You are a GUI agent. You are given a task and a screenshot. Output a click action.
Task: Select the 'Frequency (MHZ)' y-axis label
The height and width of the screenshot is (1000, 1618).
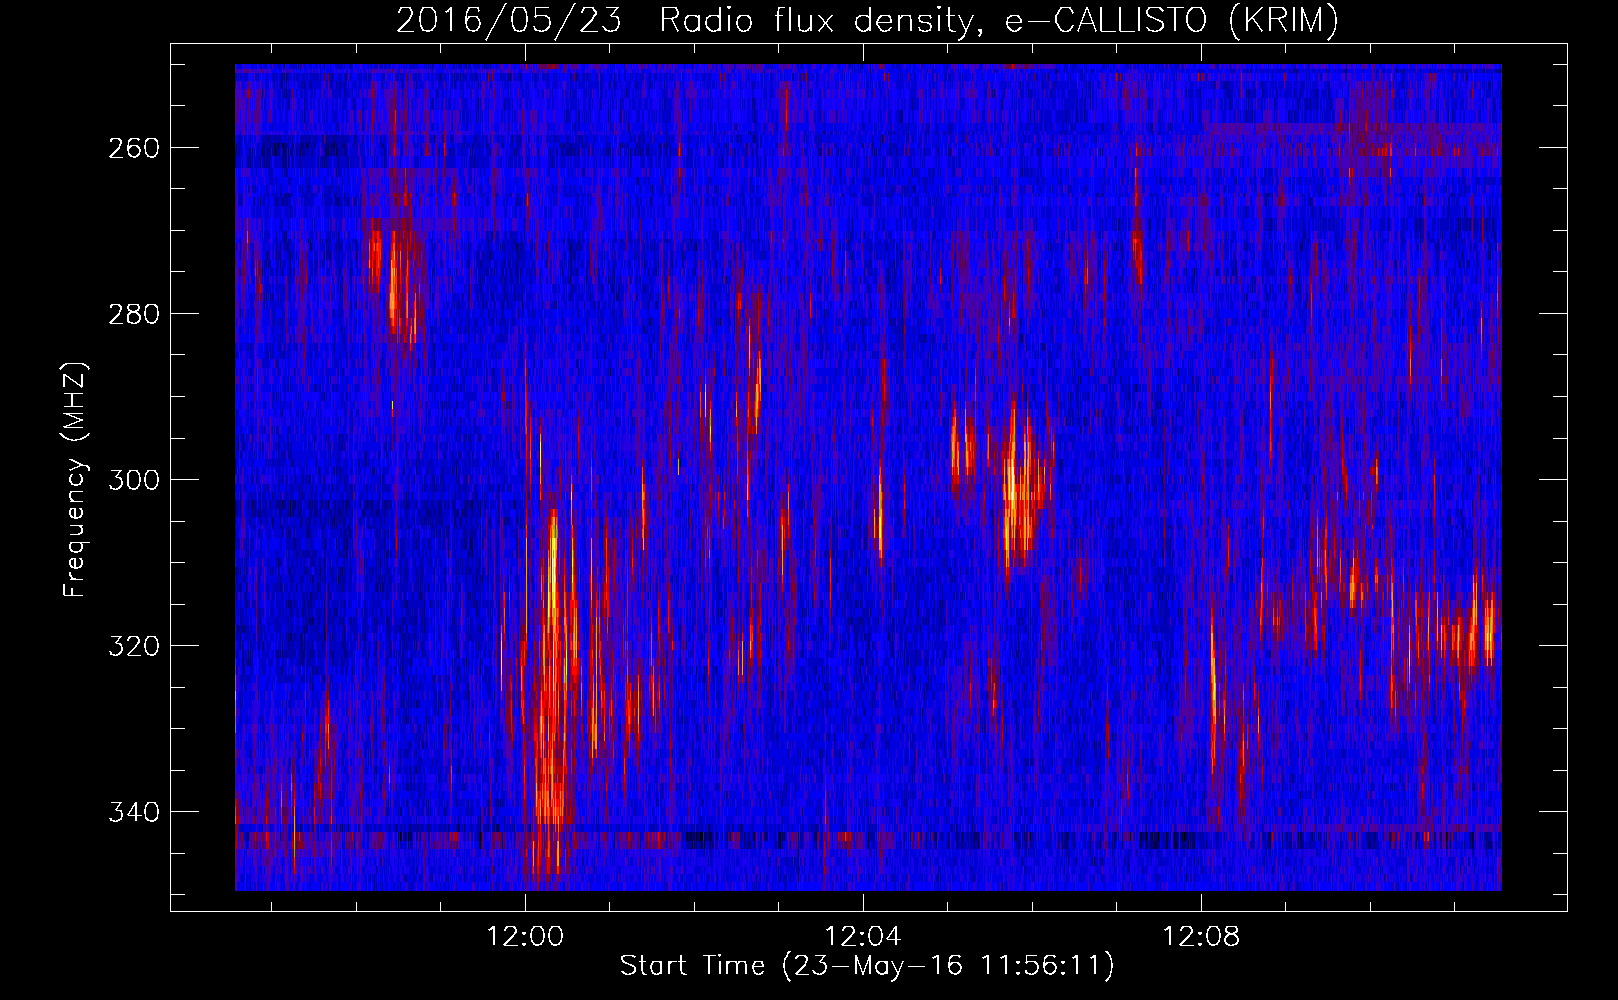point(76,479)
